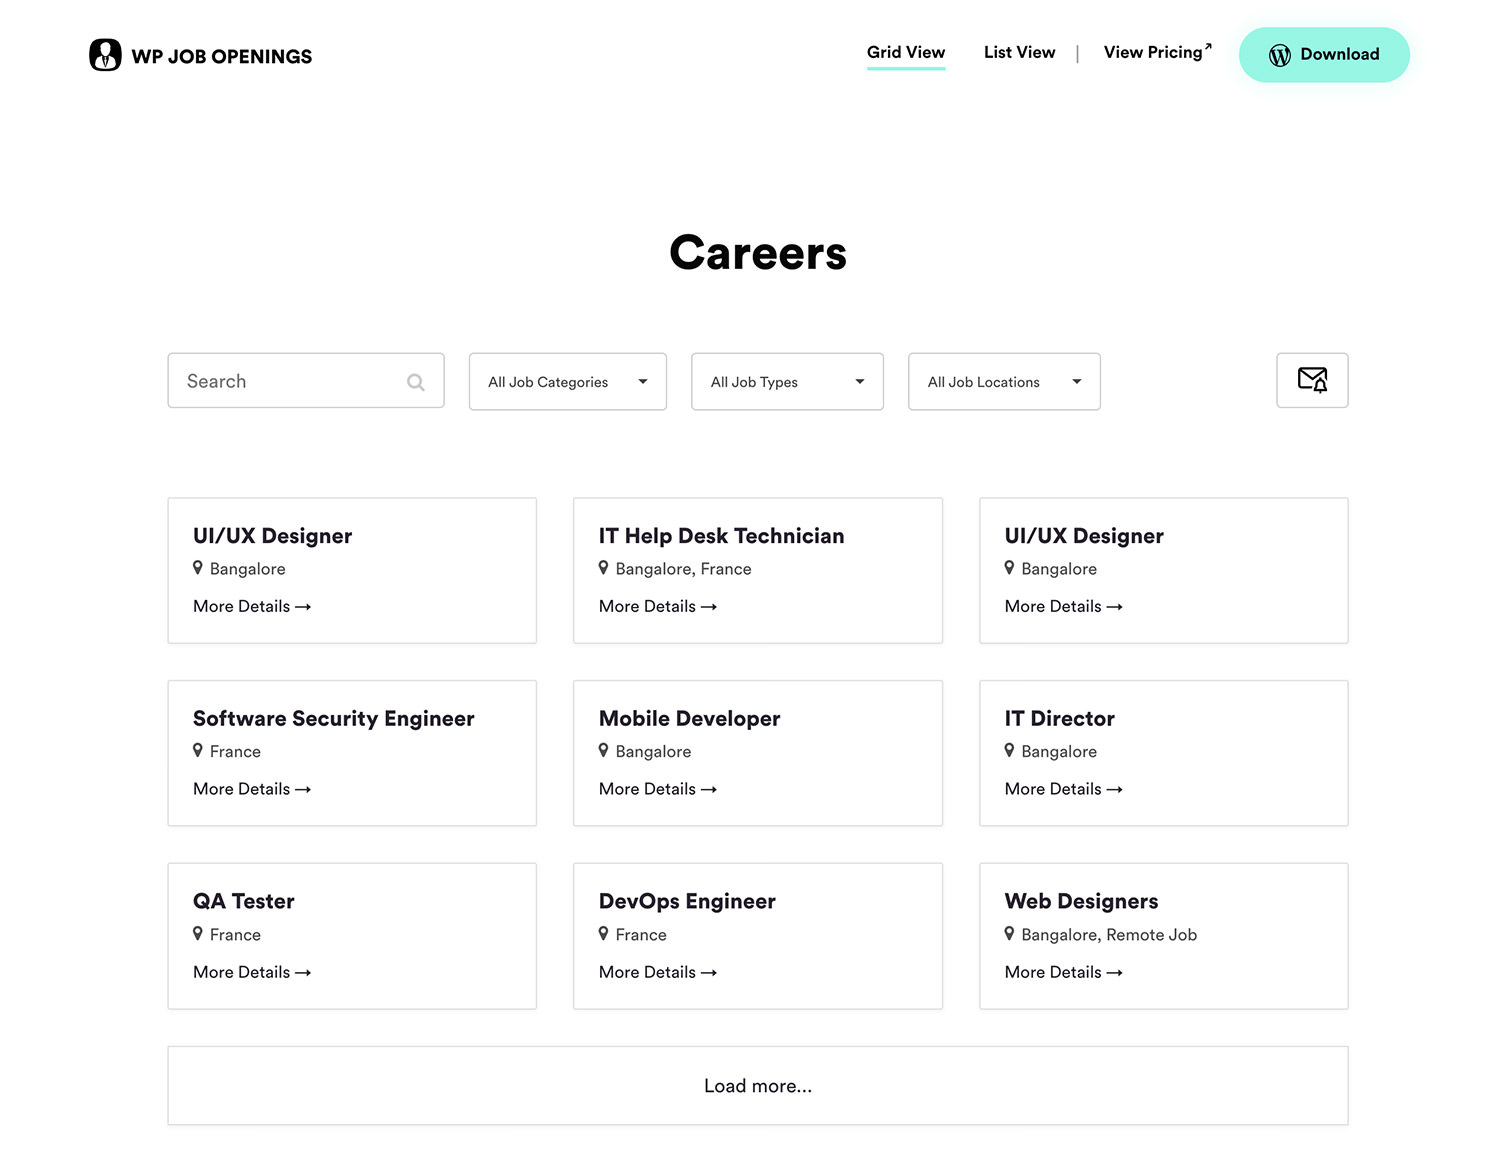
Task: Switch to Grid View tab
Action: point(906,53)
